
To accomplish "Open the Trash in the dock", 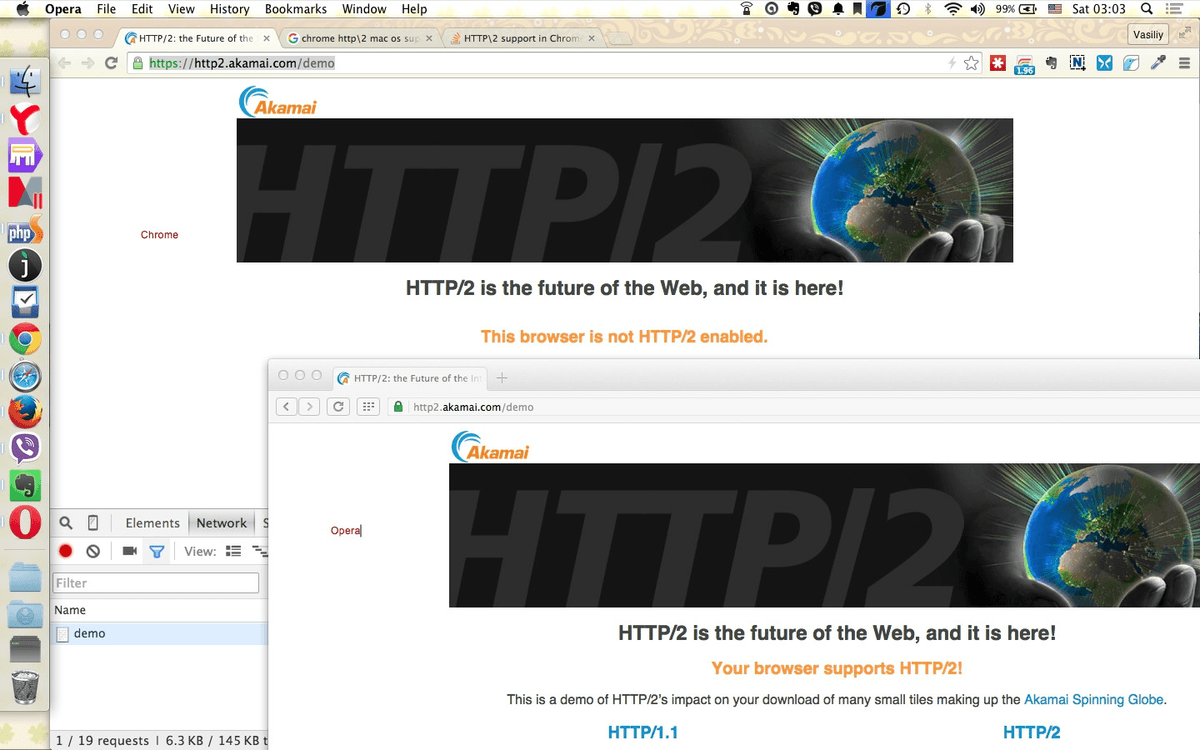I will (x=25, y=687).
